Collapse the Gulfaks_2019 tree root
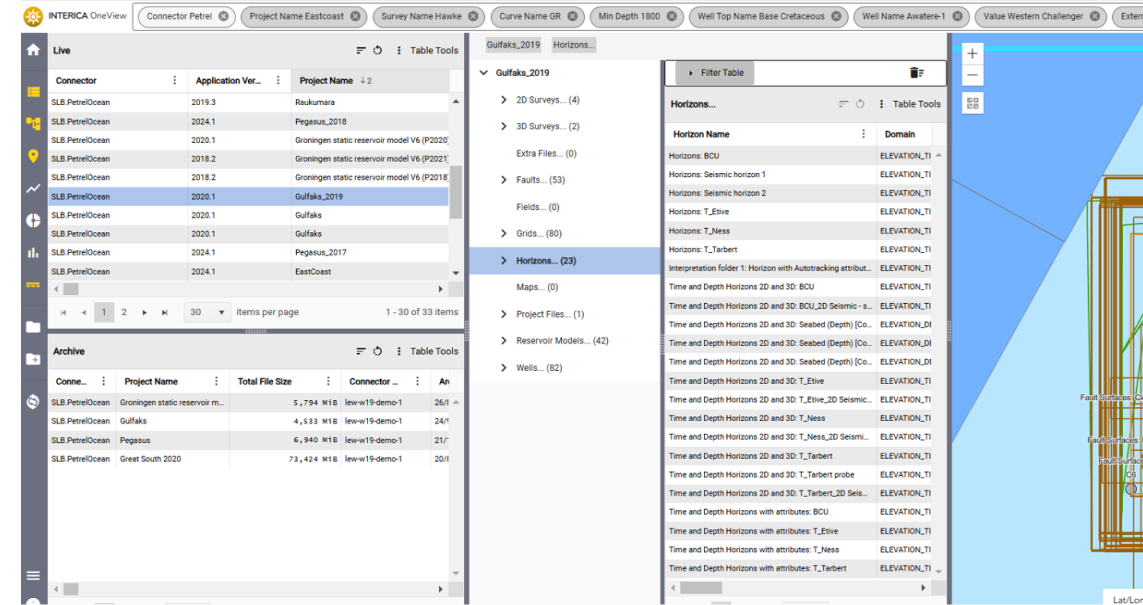Viewport: 1143px width, 605px height. [x=484, y=73]
